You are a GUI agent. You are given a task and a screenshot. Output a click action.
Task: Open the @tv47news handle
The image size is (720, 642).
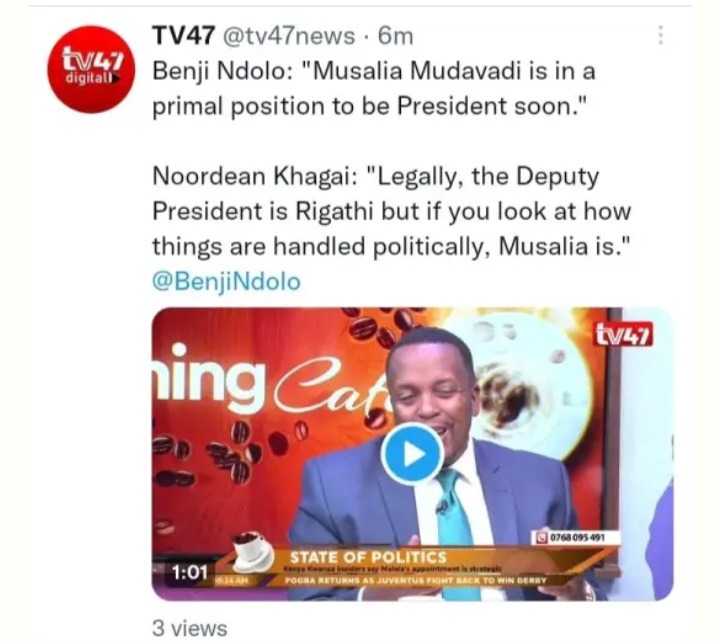pos(289,36)
